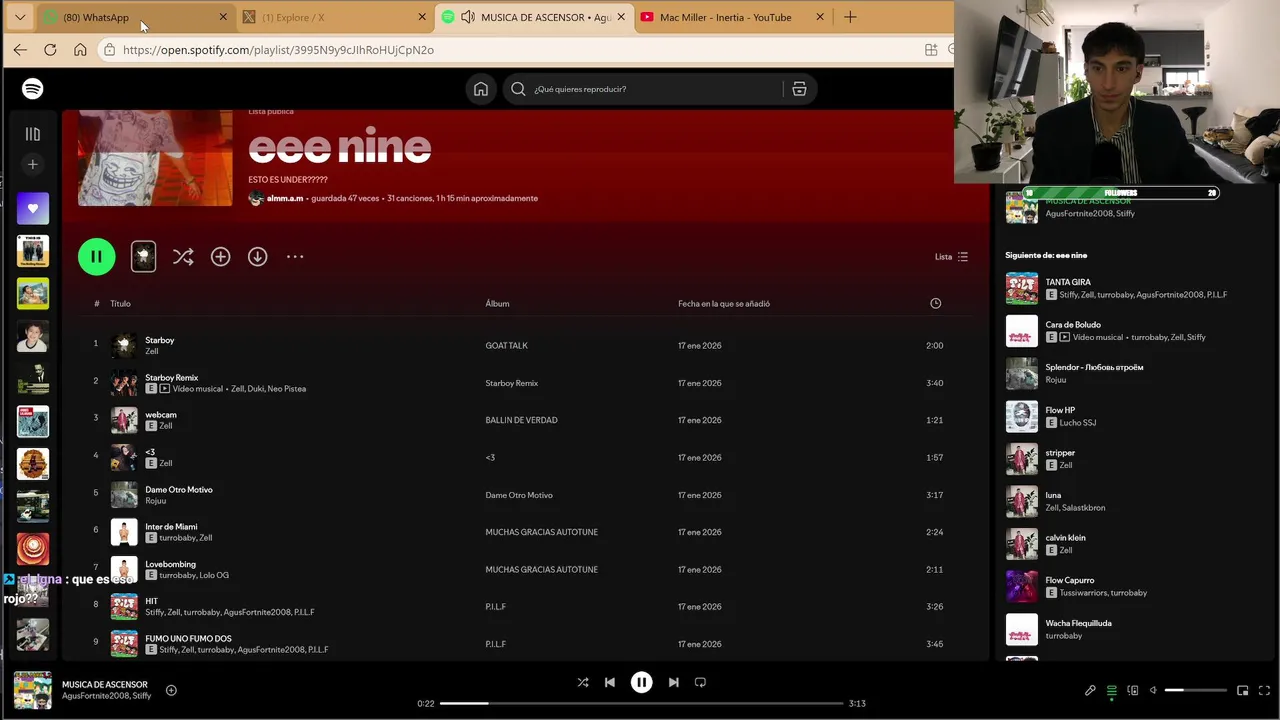The image size is (1280, 720).
Task: Click now playing album art thumbnail
Action: tap(33, 690)
